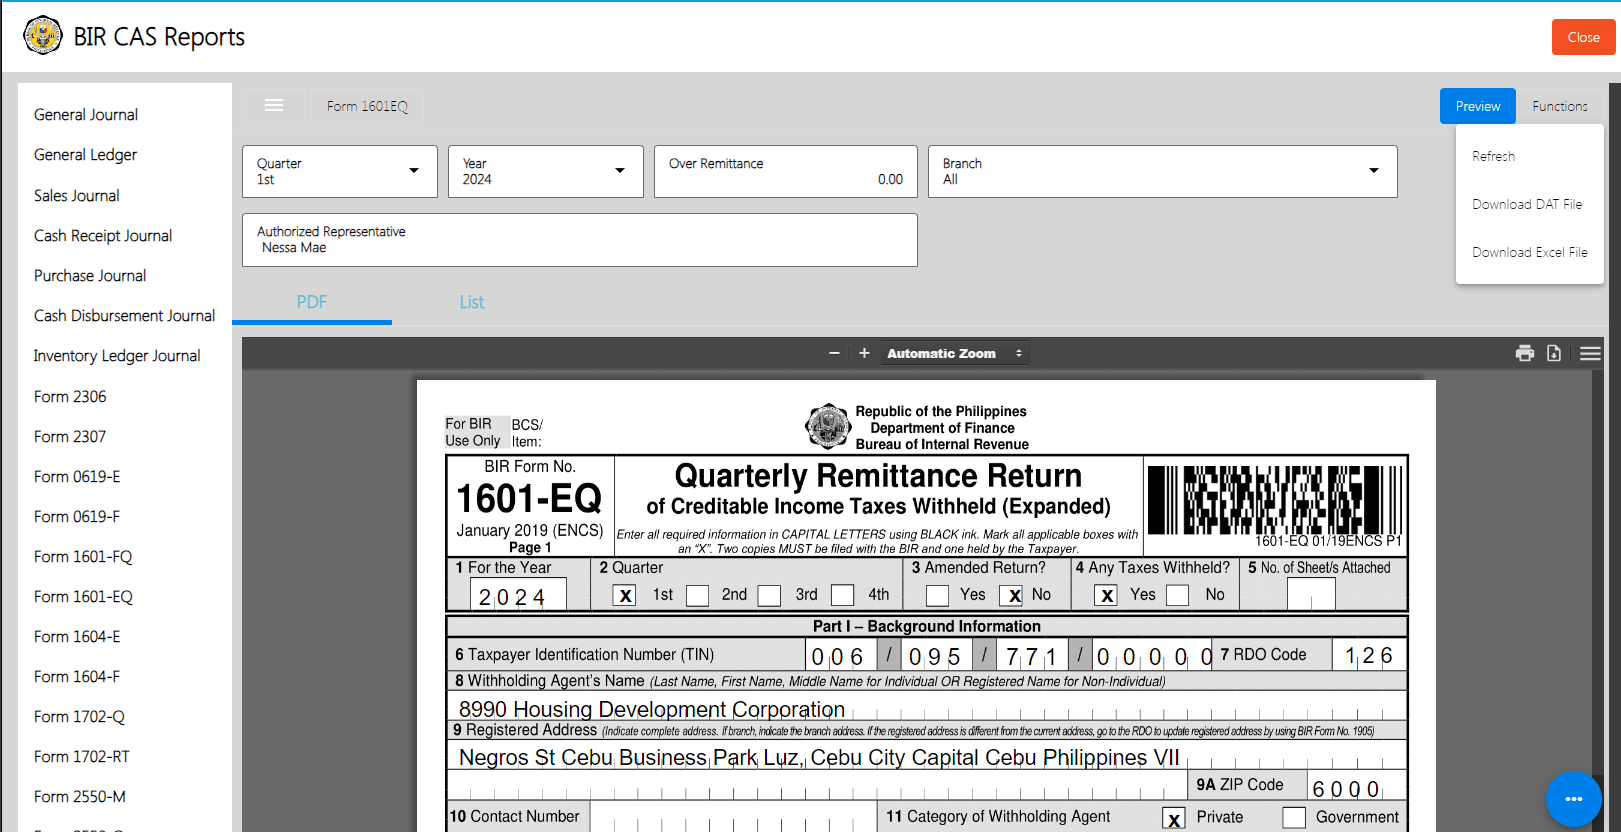This screenshot has width=1621, height=832.
Task: Click the Over Remittance input field
Action: (786, 171)
